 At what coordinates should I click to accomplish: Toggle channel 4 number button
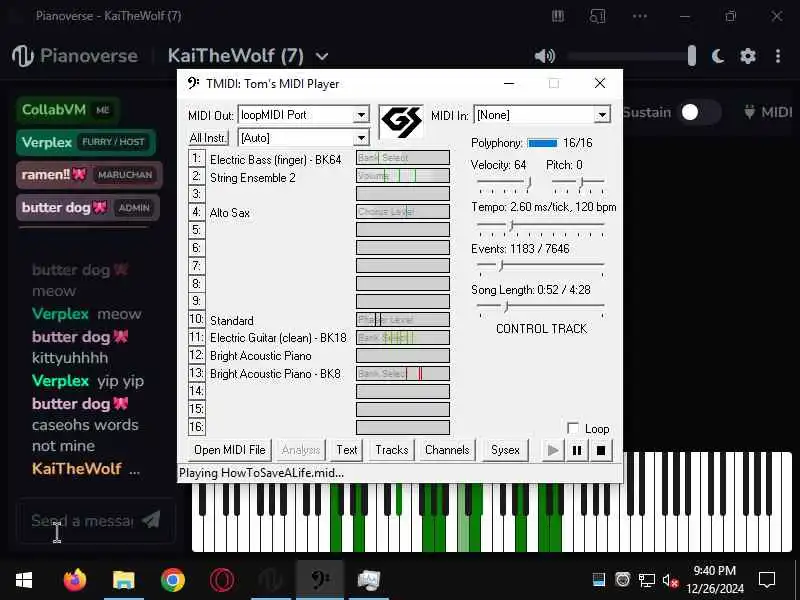point(196,212)
